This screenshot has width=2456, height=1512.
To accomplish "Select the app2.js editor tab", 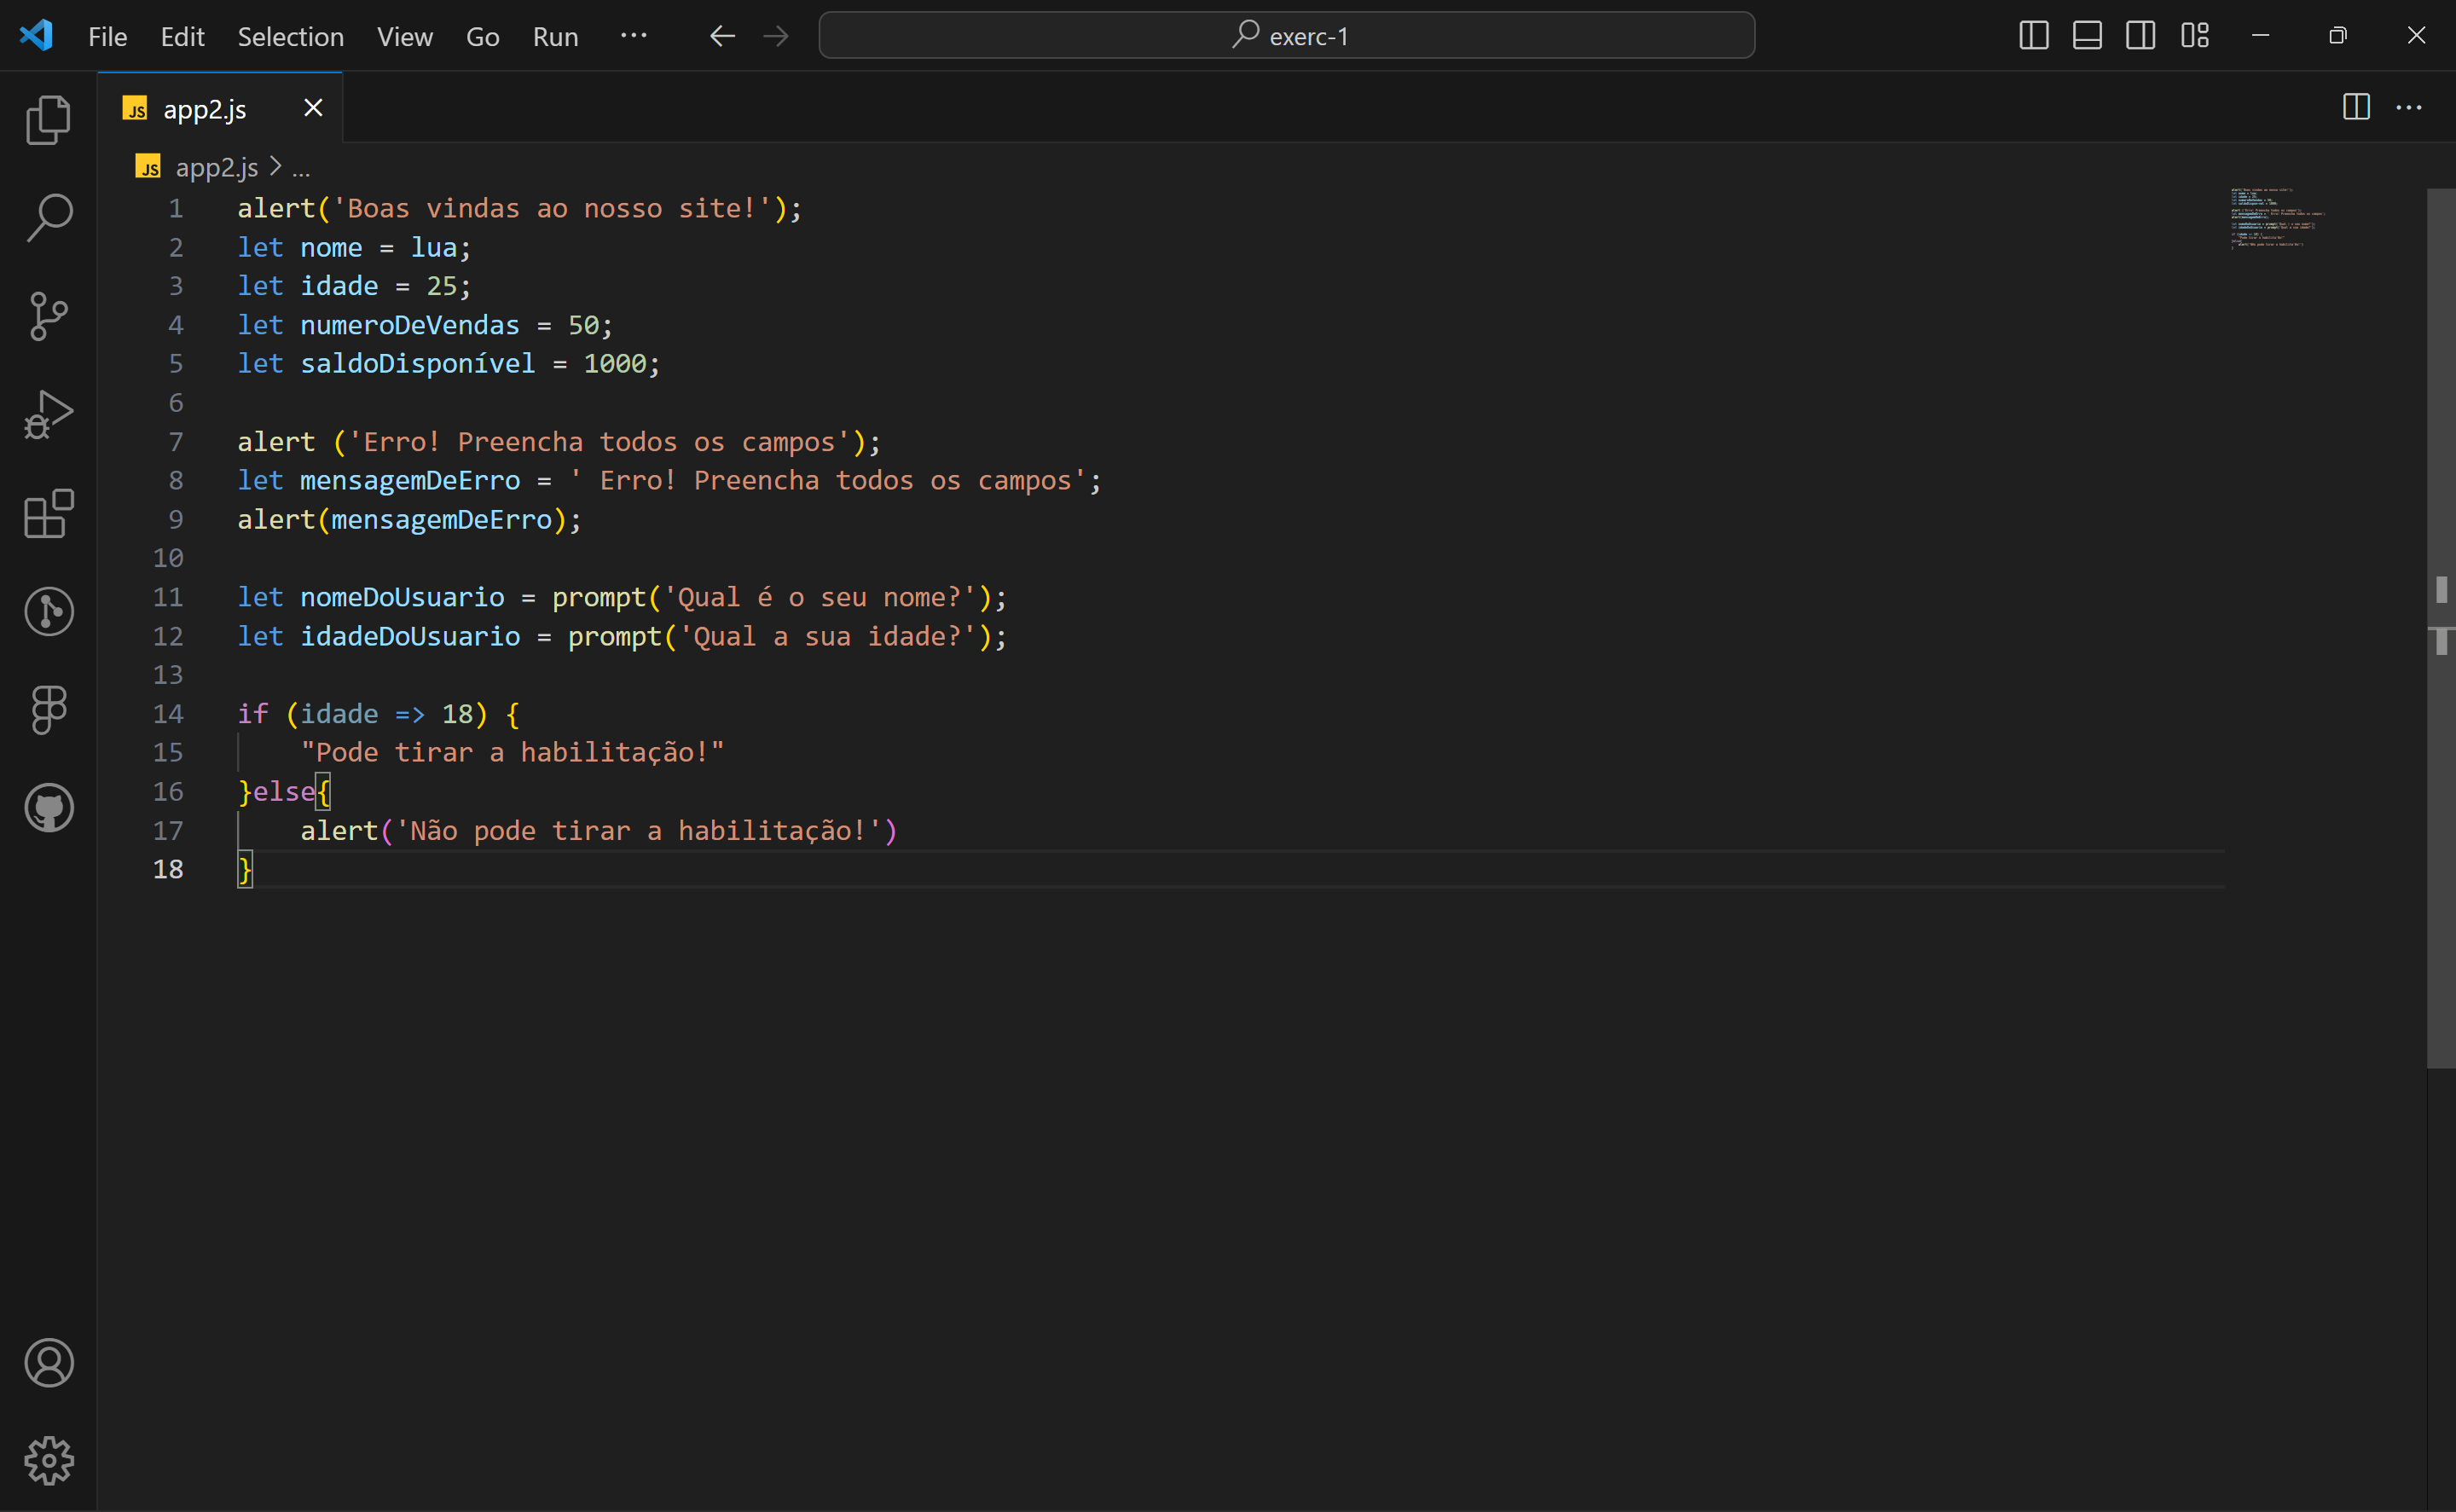I will click(220, 108).
